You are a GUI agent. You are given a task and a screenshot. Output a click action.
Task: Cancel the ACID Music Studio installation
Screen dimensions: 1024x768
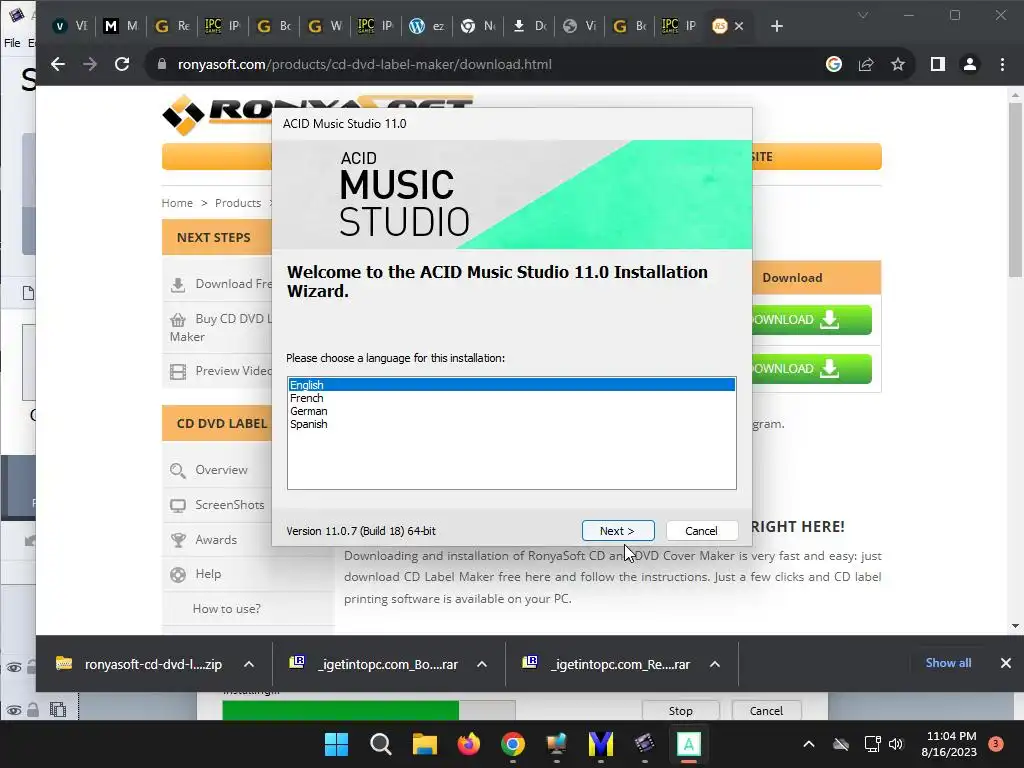tap(701, 531)
